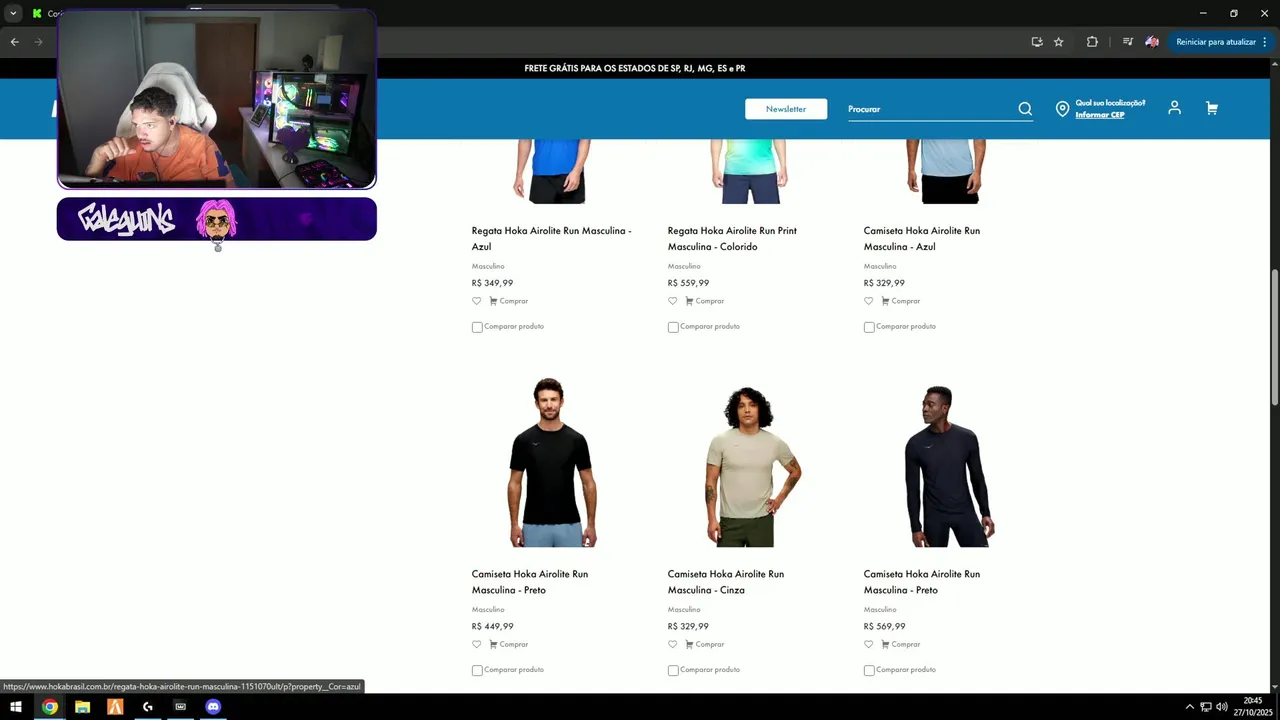Bookmark this page with the star icon

(1059, 42)
